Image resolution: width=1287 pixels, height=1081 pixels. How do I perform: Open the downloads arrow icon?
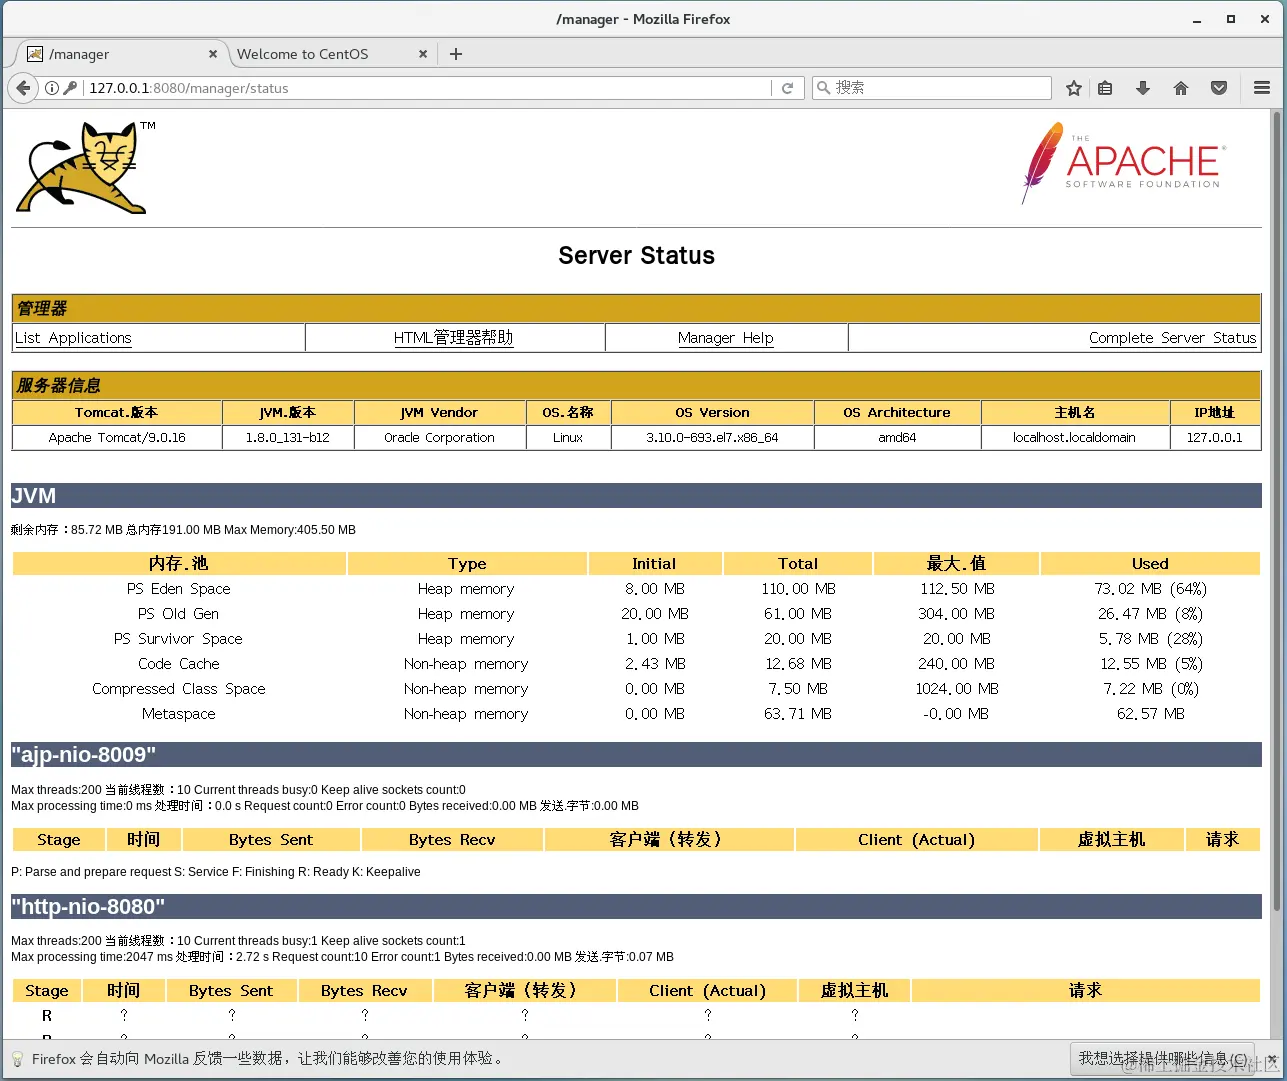(1143, 88)
